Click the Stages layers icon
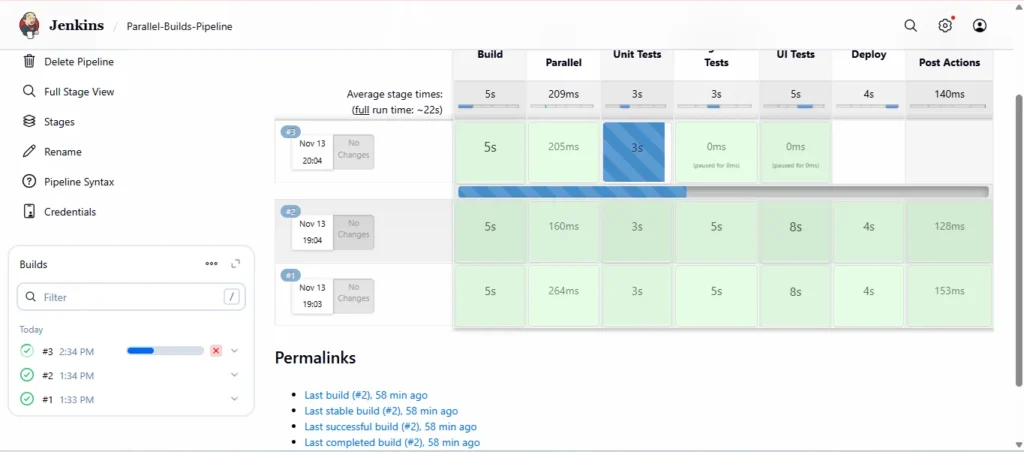Image resolution: width=1024 pixels, height=452 pixels. pyautogui.click(x=29, y=122)
